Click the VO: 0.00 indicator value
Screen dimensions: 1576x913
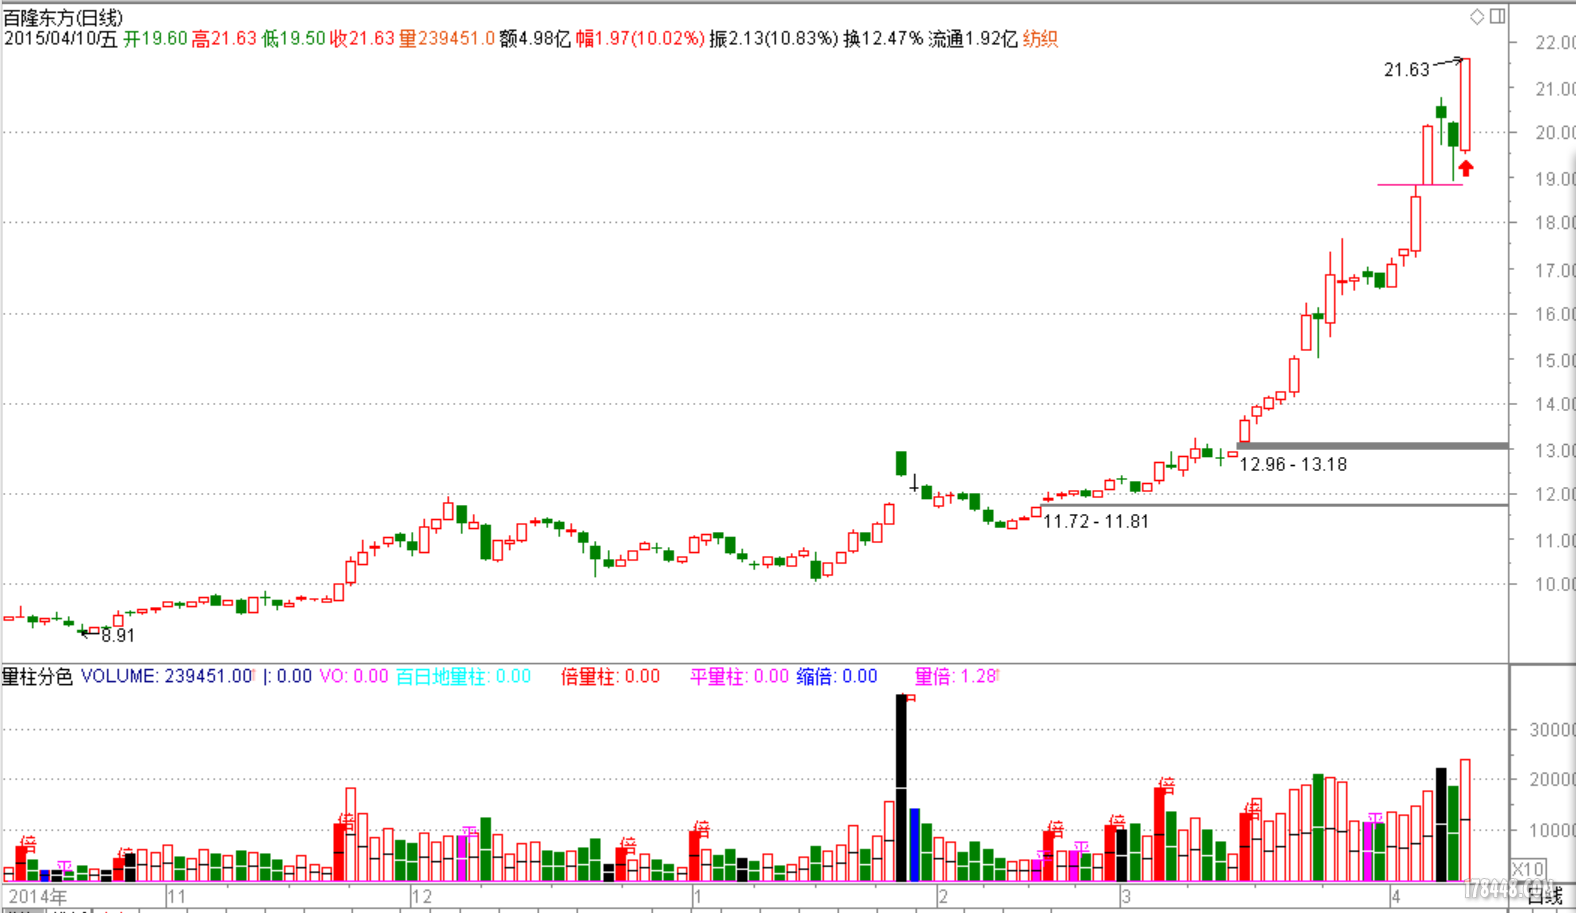354,677
